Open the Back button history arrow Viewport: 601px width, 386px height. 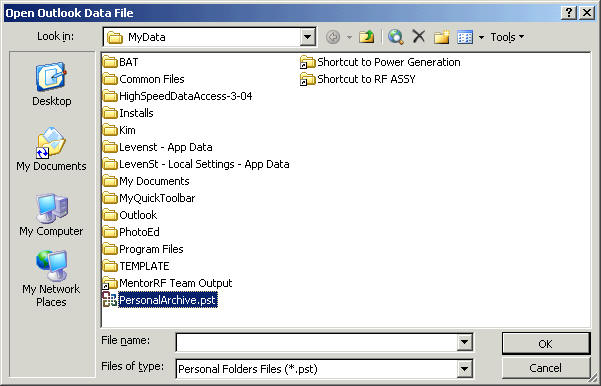349,37
